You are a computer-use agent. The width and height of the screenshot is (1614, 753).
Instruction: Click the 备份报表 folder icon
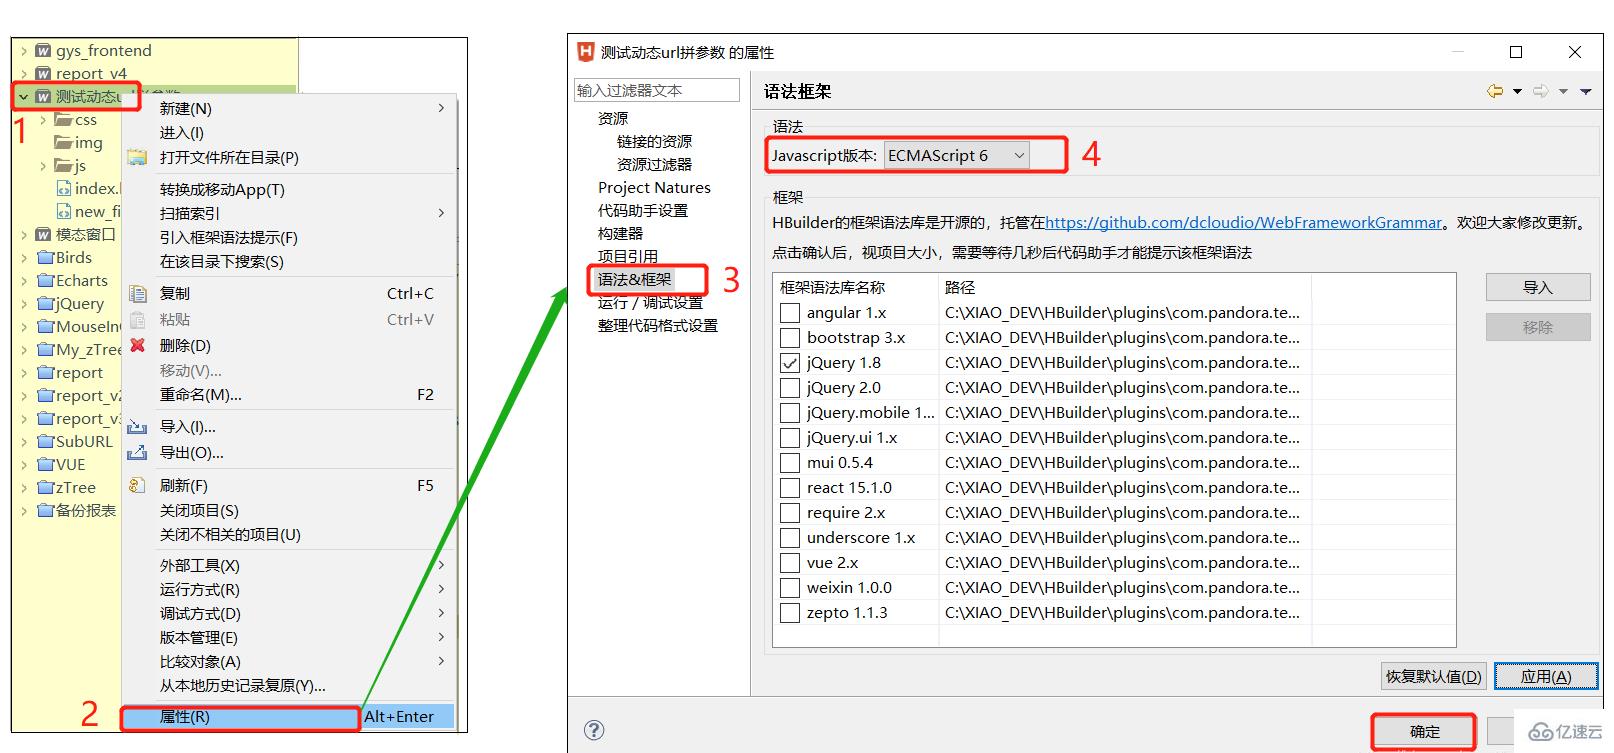(x=45, y=511)
